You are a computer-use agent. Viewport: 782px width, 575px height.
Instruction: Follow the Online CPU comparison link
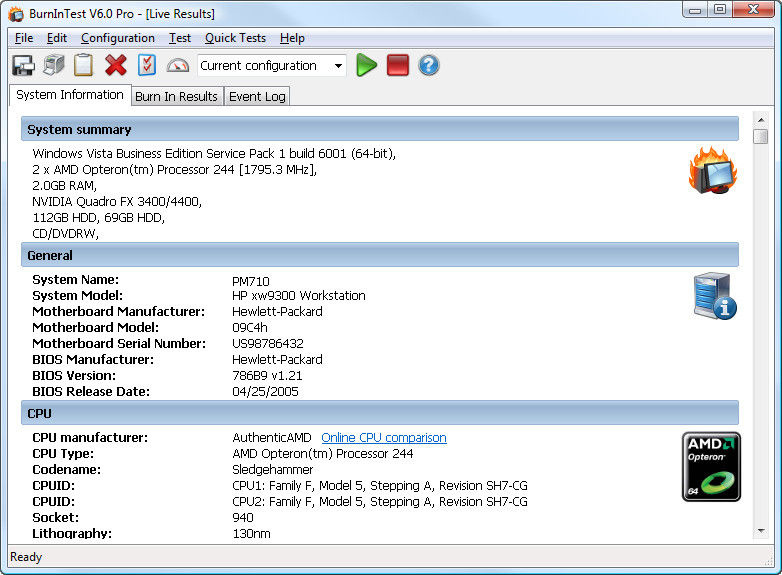(383, 438)
